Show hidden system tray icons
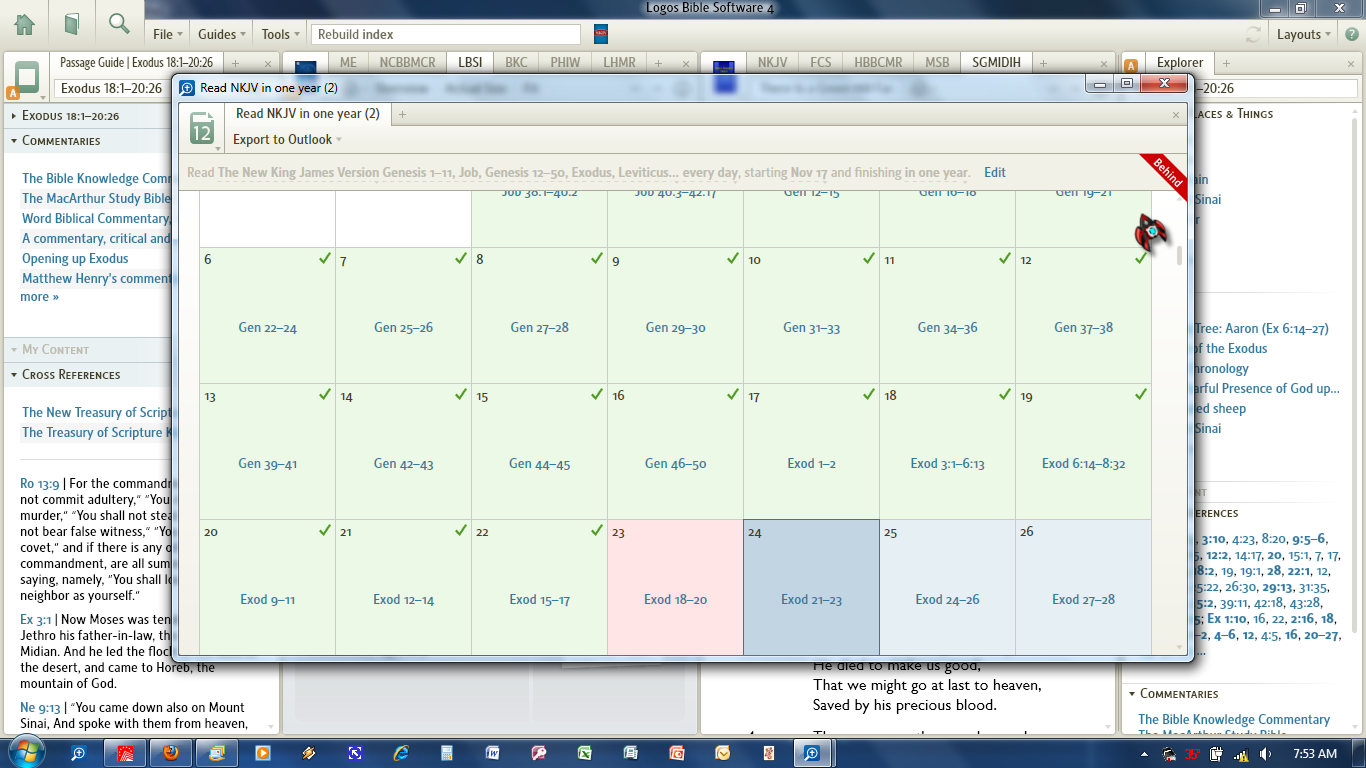 (x=1143, y=754)
